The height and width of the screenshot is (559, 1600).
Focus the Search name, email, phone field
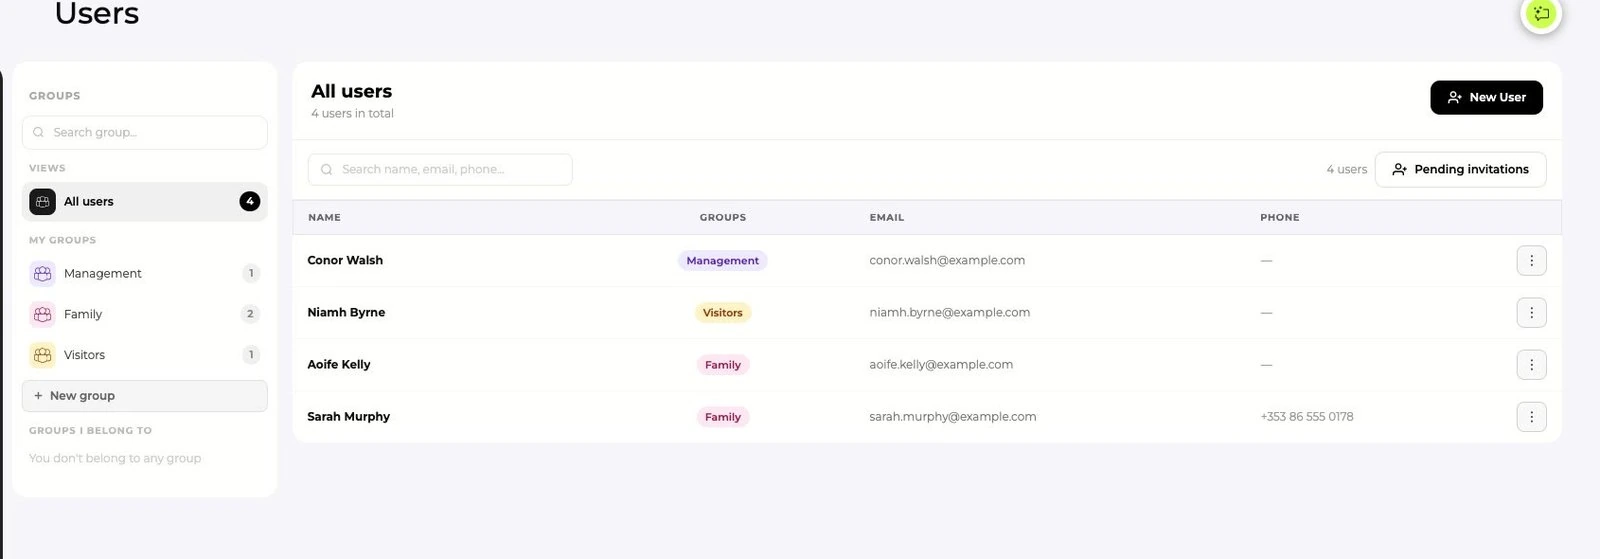[440, 170]
